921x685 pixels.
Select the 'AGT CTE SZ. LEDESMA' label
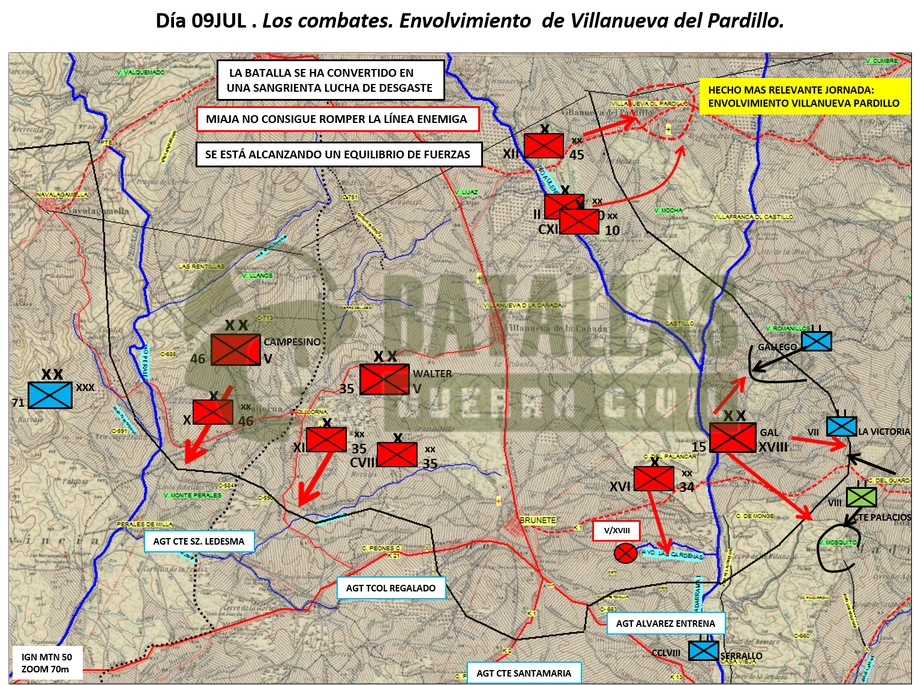(x=199, y=541)
